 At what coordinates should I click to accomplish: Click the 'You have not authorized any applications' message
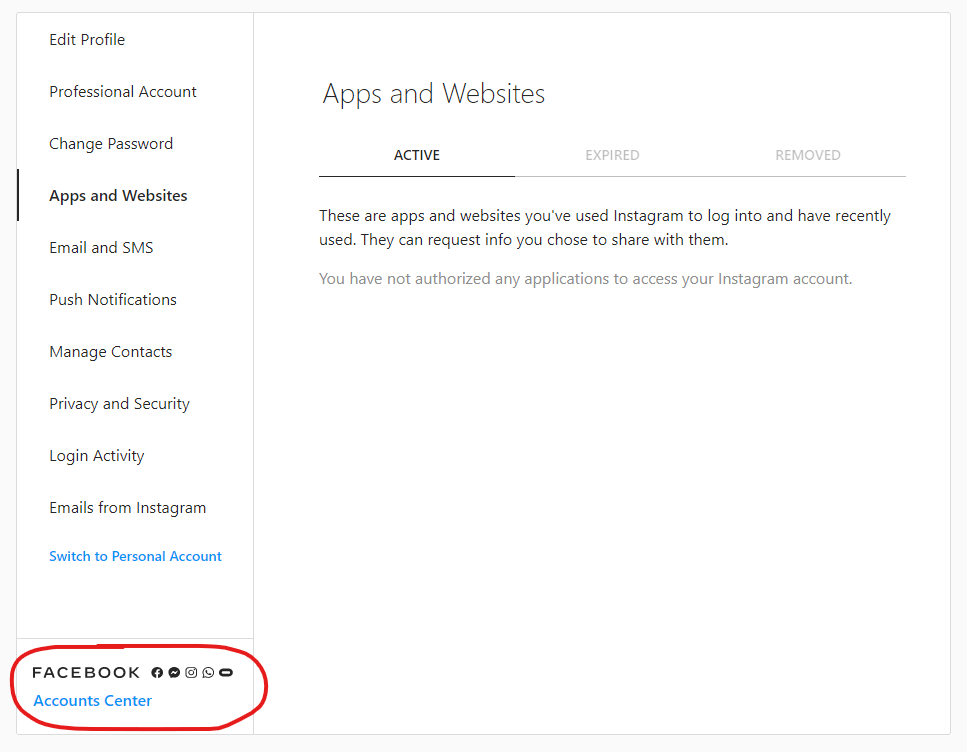click(x=585, y=279)
